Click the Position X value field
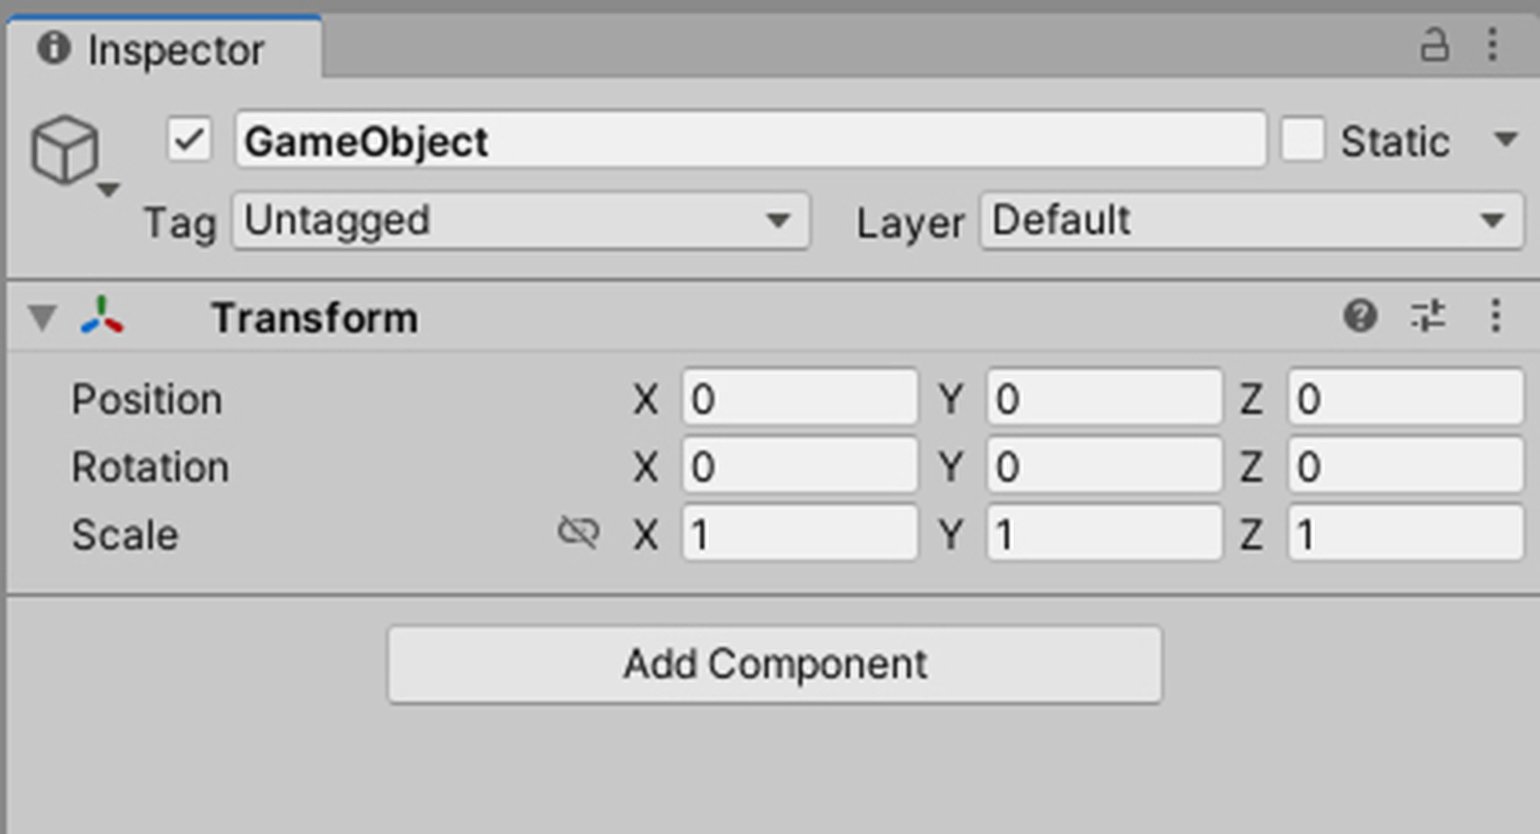1540x834 pixels. pos(799,399)
